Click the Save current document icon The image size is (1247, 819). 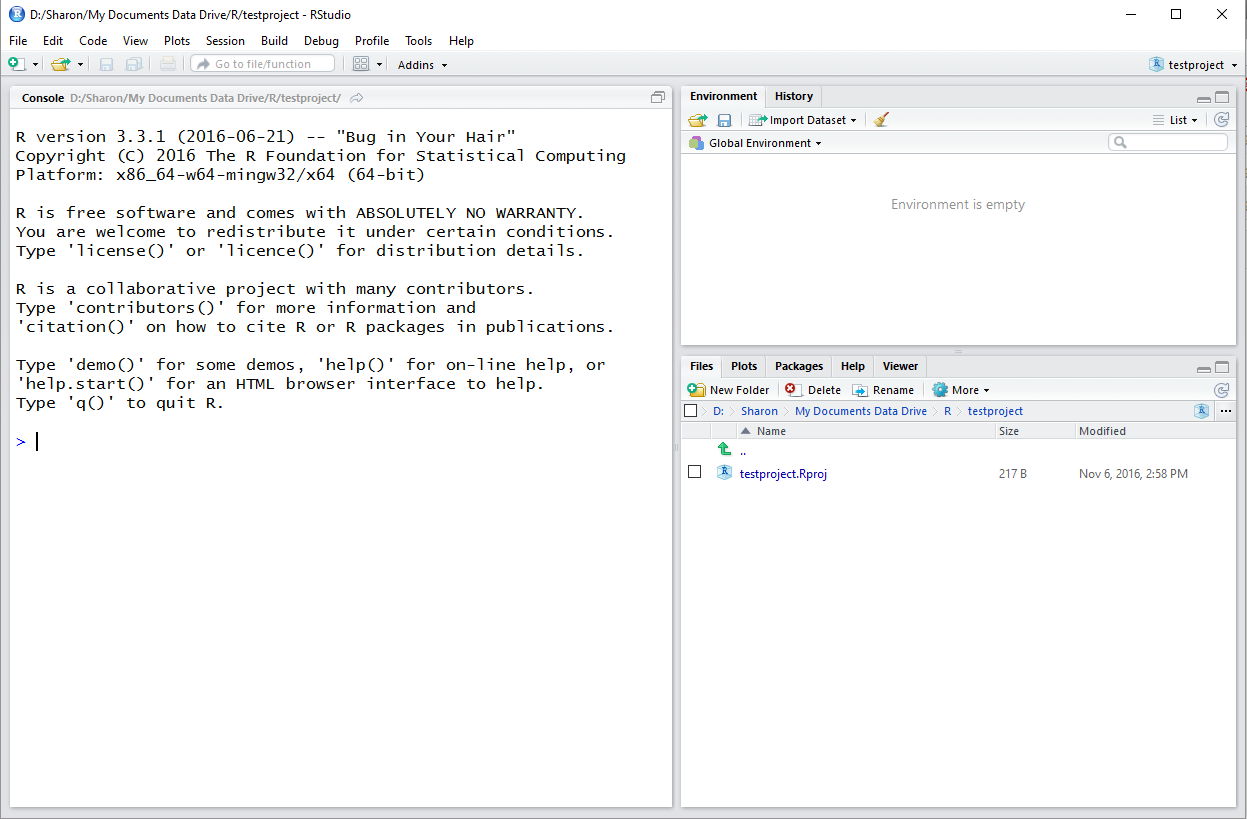click(x=106, y=64)
